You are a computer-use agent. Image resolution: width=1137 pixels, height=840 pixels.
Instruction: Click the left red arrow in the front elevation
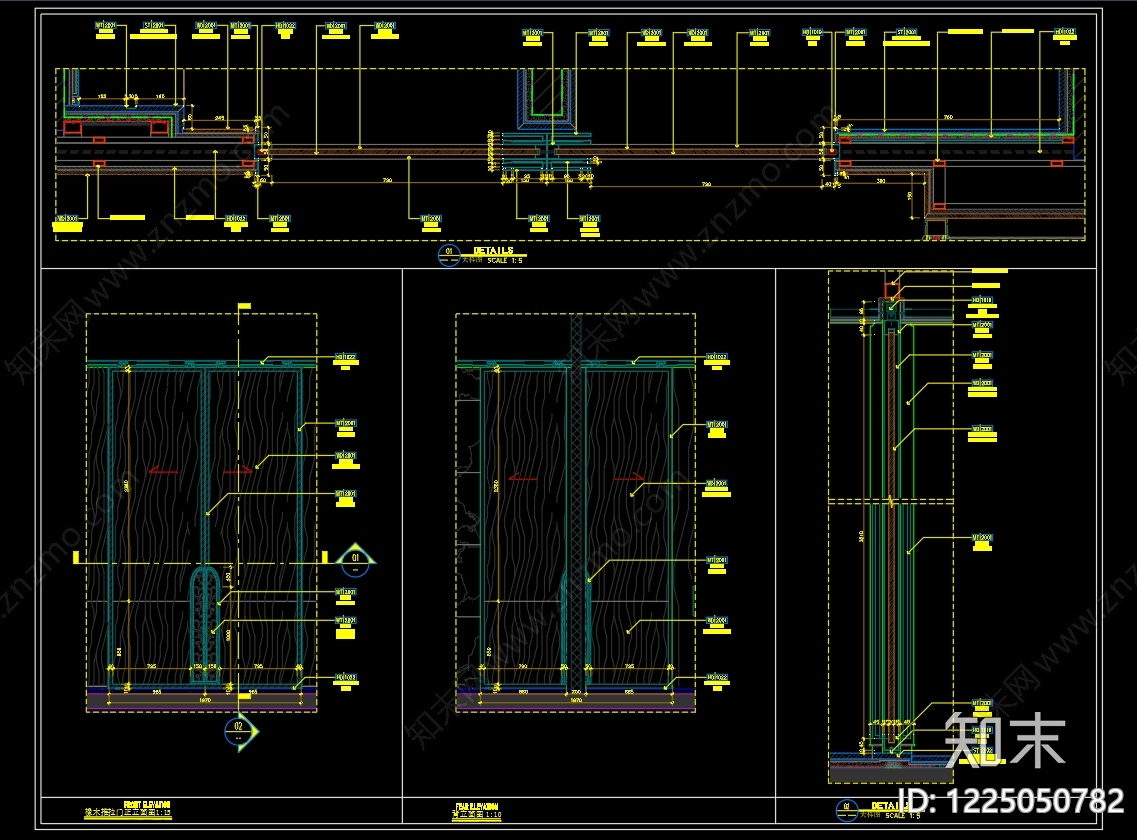162,471
